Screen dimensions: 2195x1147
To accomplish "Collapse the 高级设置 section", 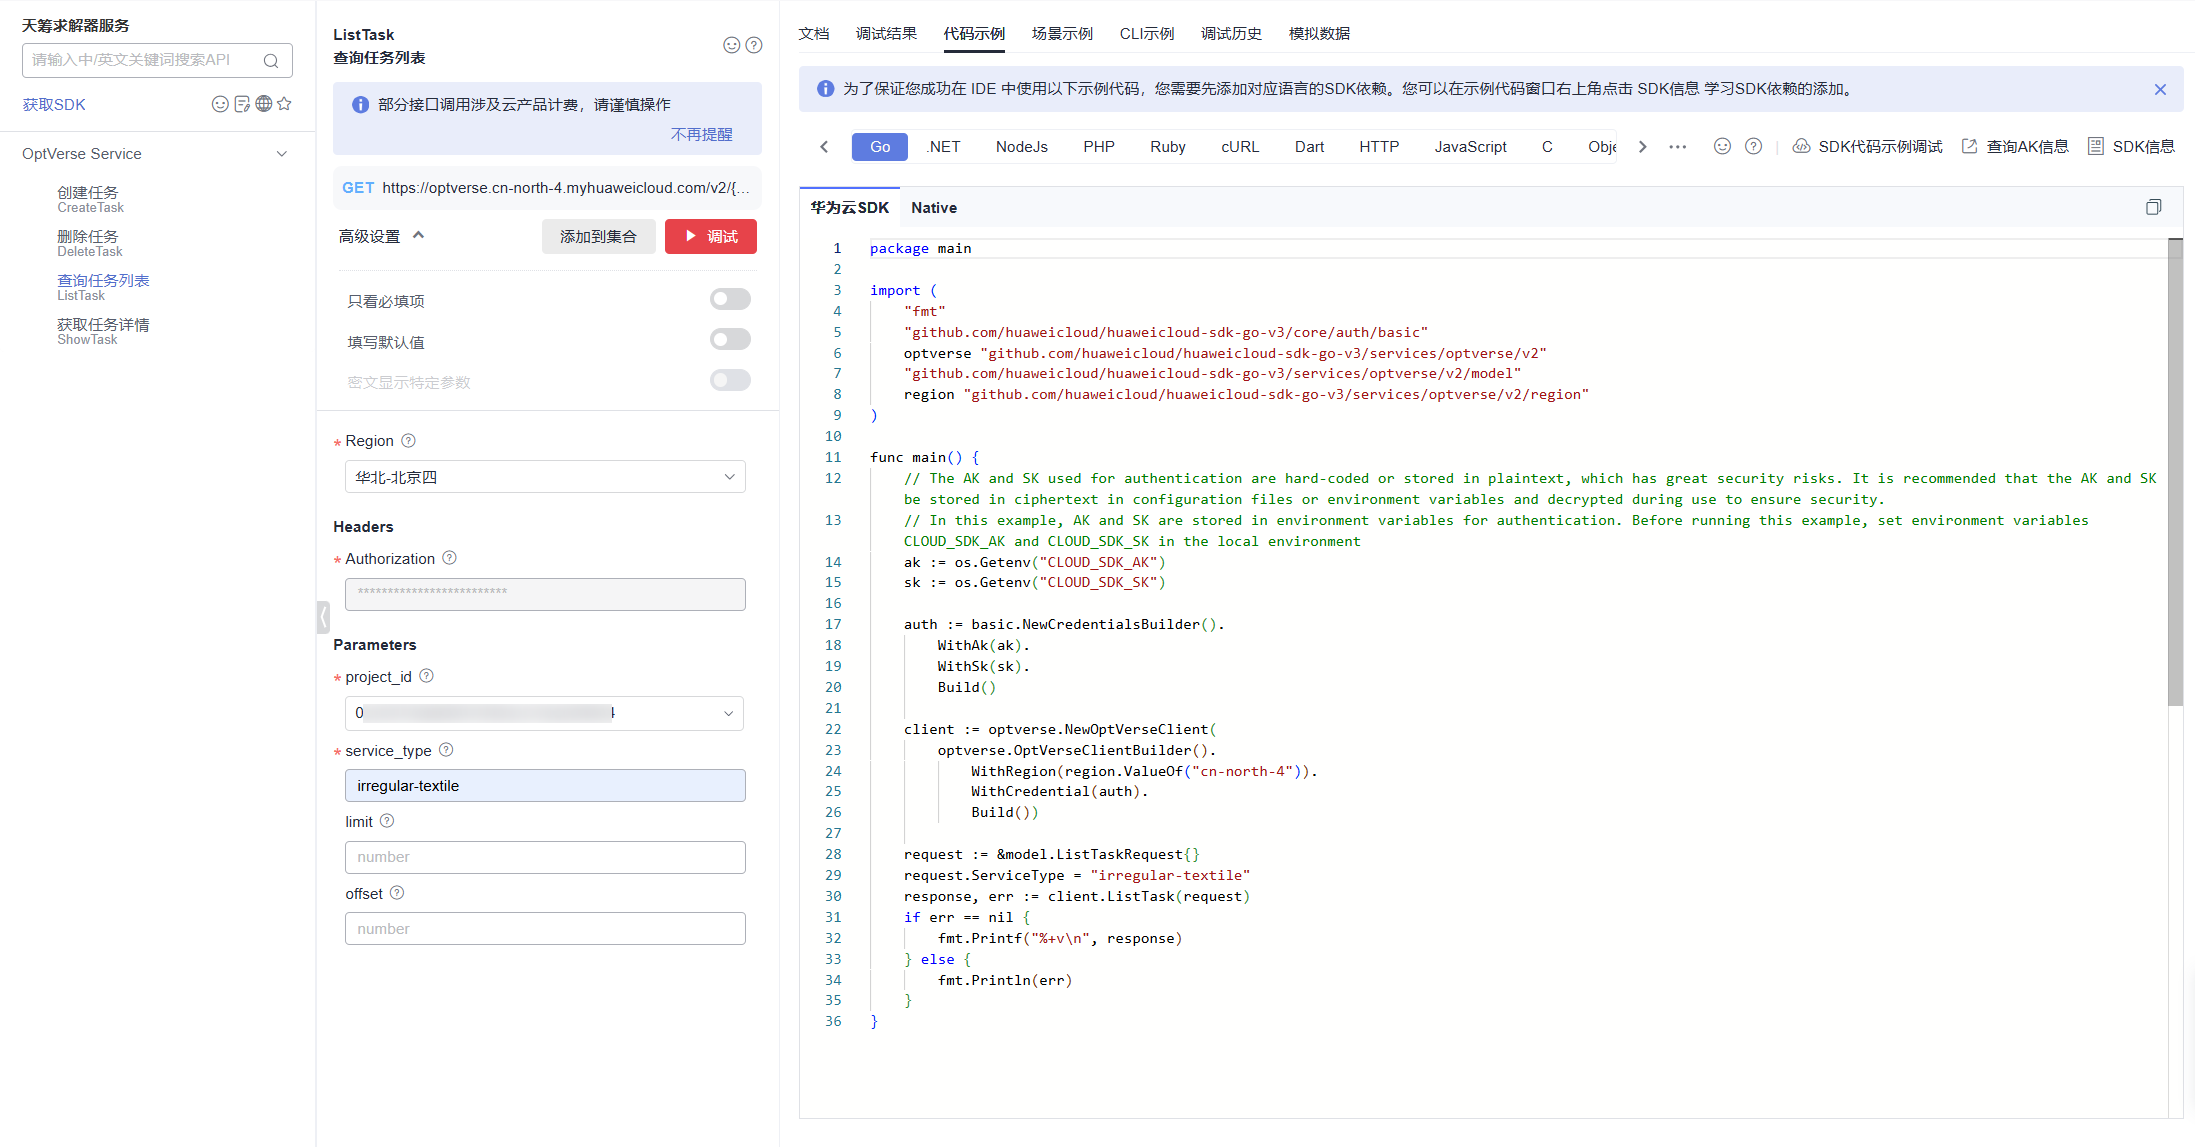I will [x=419, y=236].
